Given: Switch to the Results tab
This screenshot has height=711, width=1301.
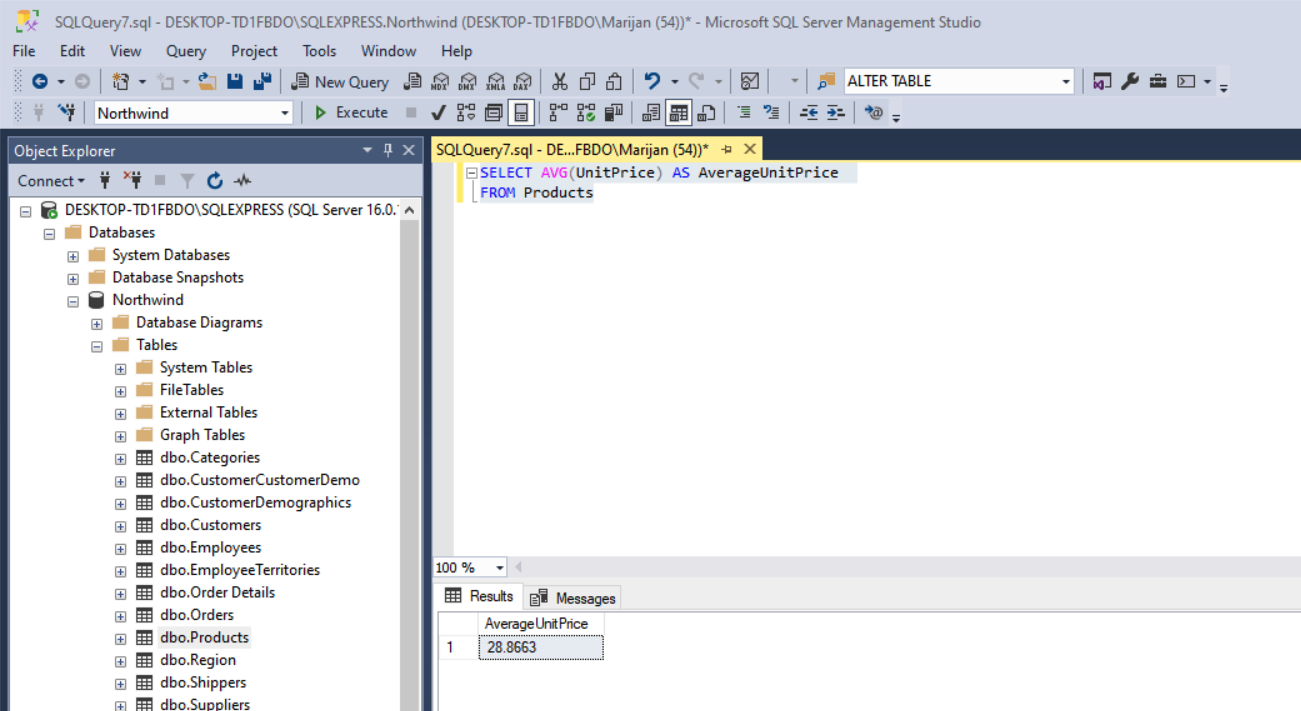Looking at the screenshot, I should point(480,596).
